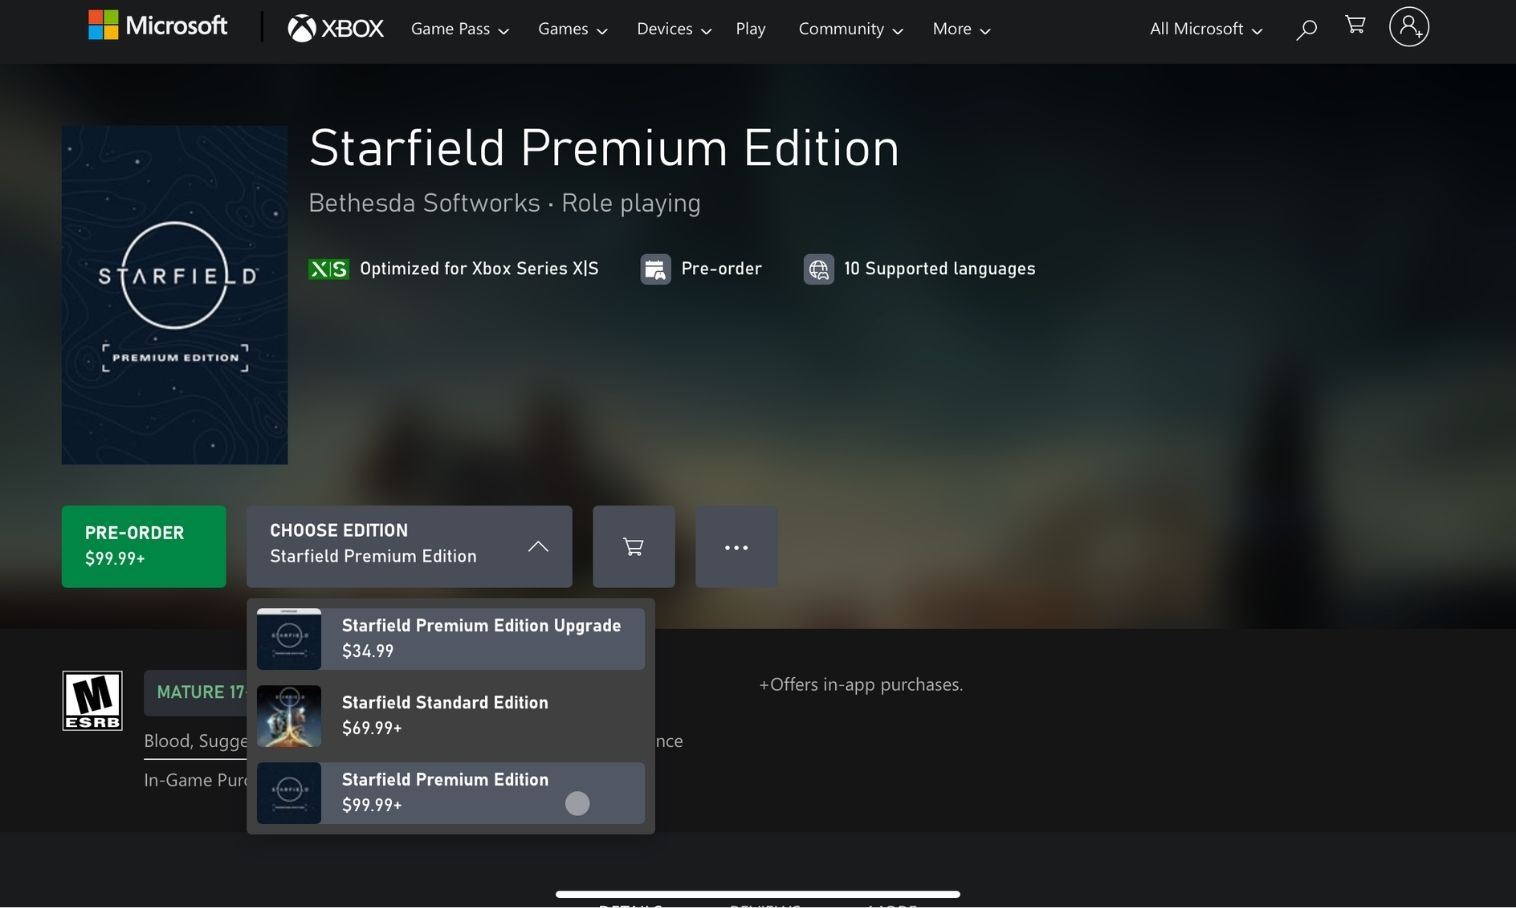
Task: Expand the Devices menu
Action: pyautogui.click(x=672, y=29)
